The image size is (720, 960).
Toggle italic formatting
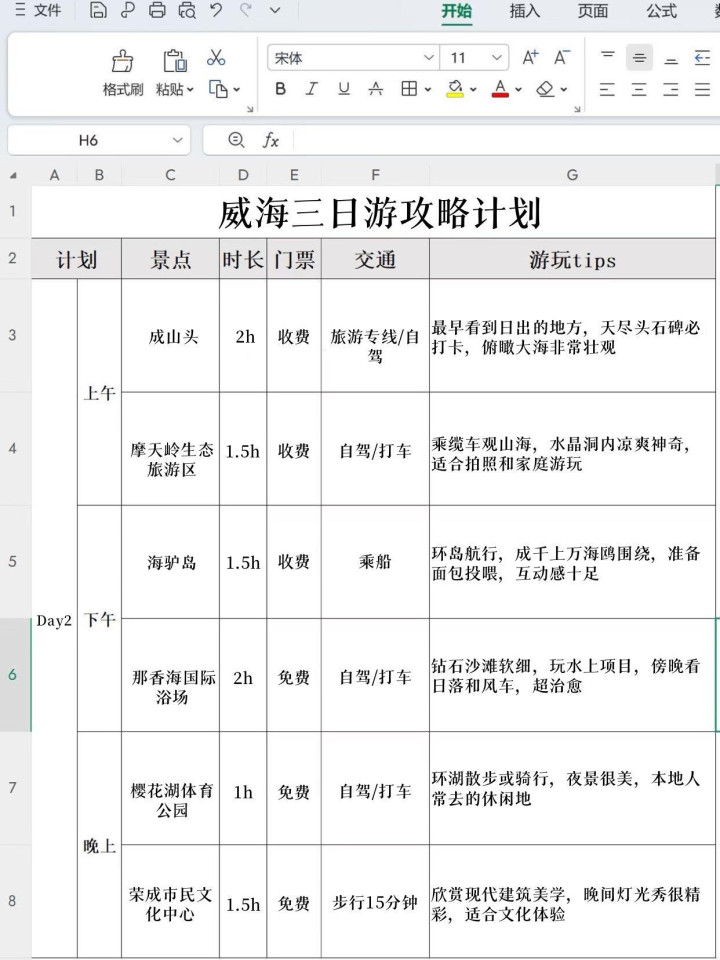point(311,89)
